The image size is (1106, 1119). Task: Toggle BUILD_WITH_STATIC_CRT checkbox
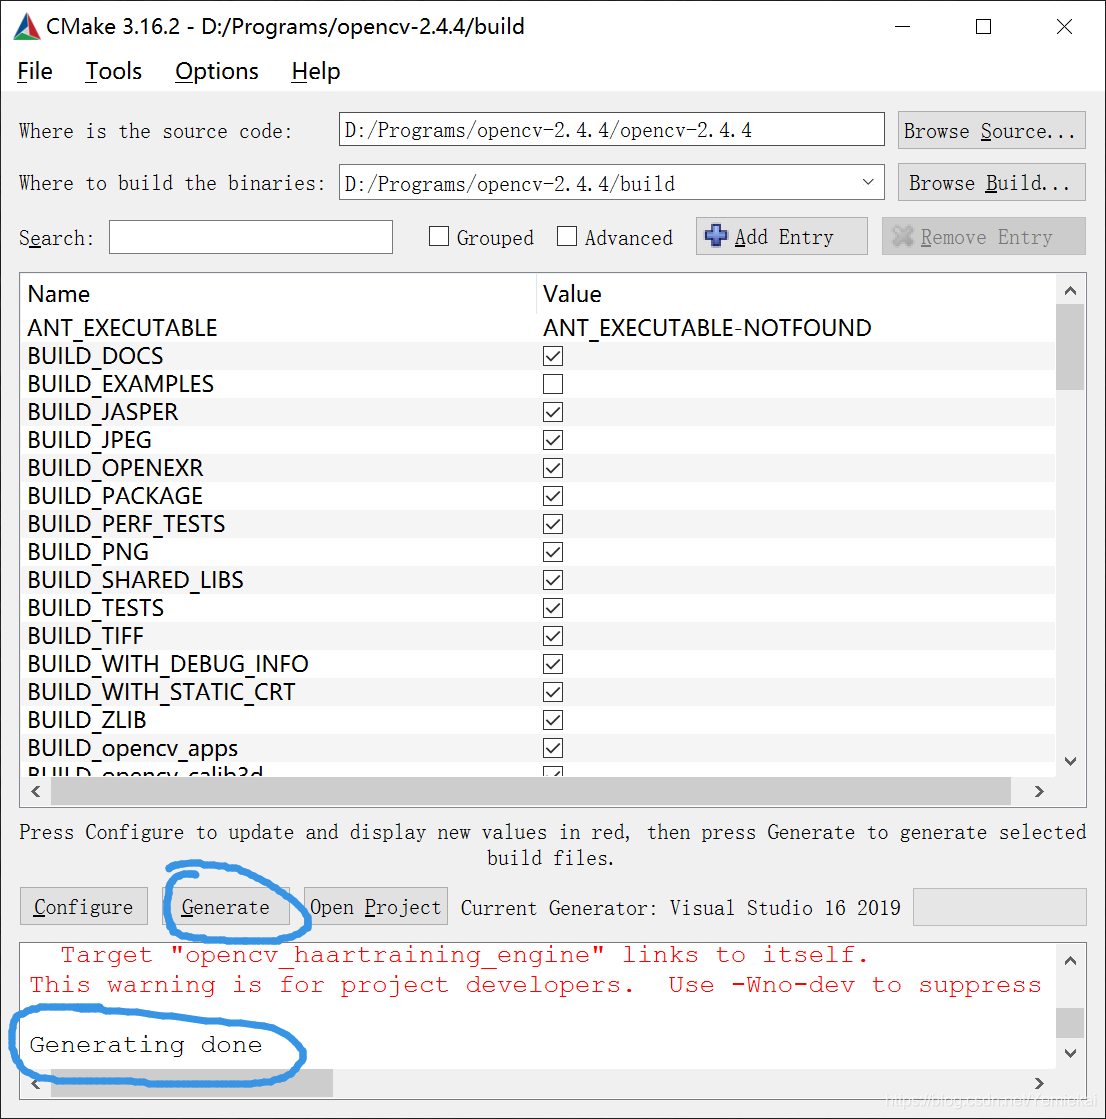(x=553, y=692)
